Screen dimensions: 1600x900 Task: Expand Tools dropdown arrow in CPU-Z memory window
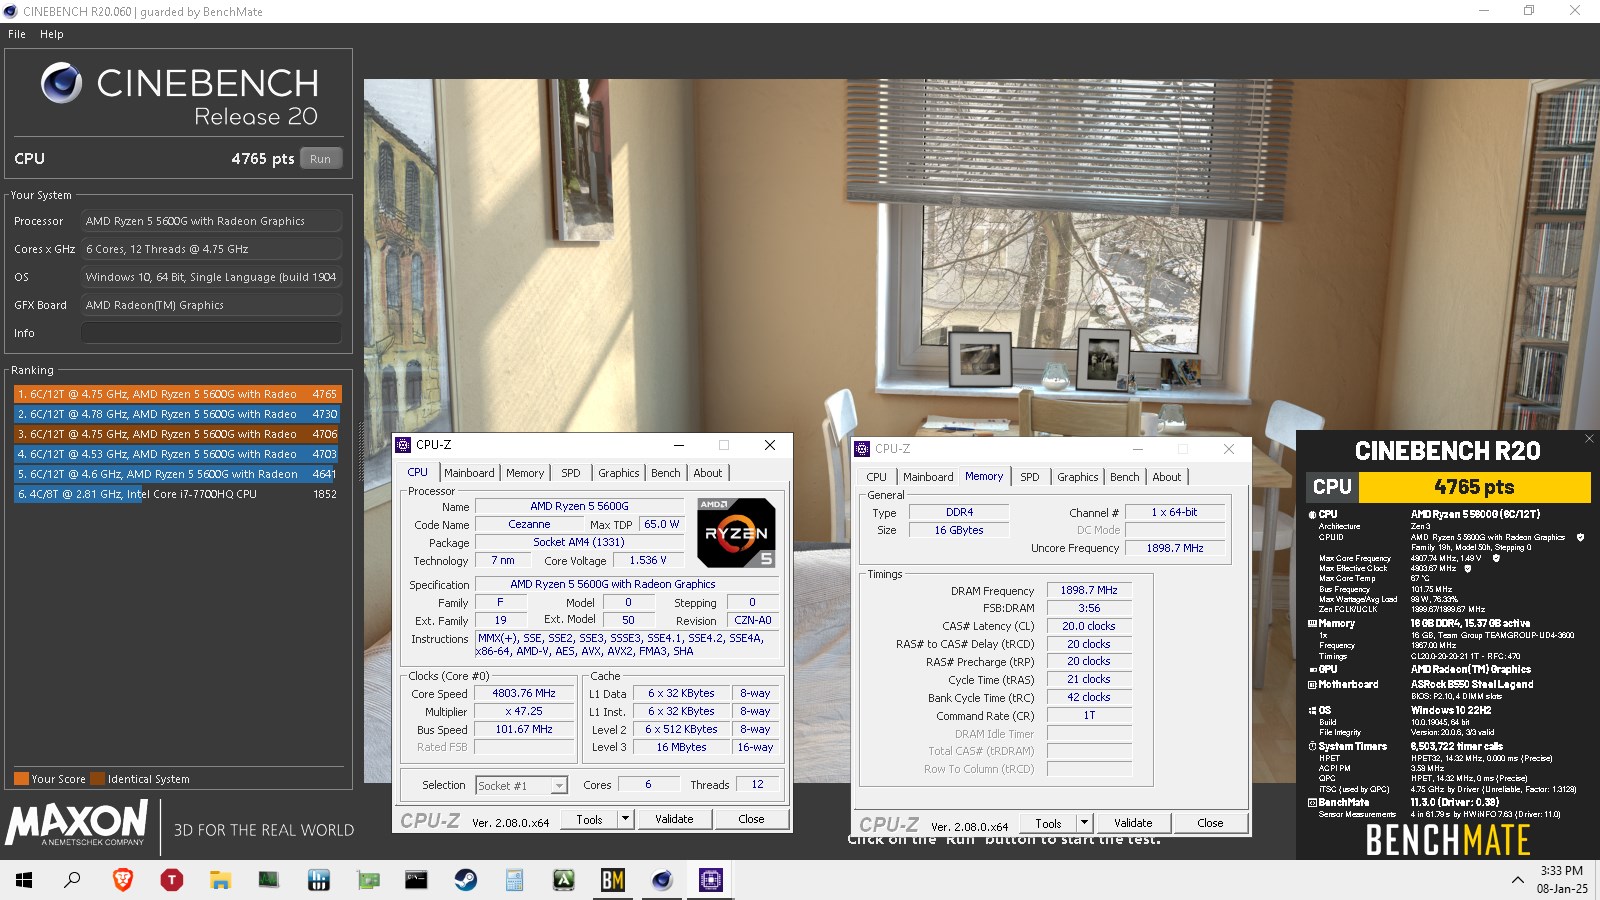pos(1084,823)
